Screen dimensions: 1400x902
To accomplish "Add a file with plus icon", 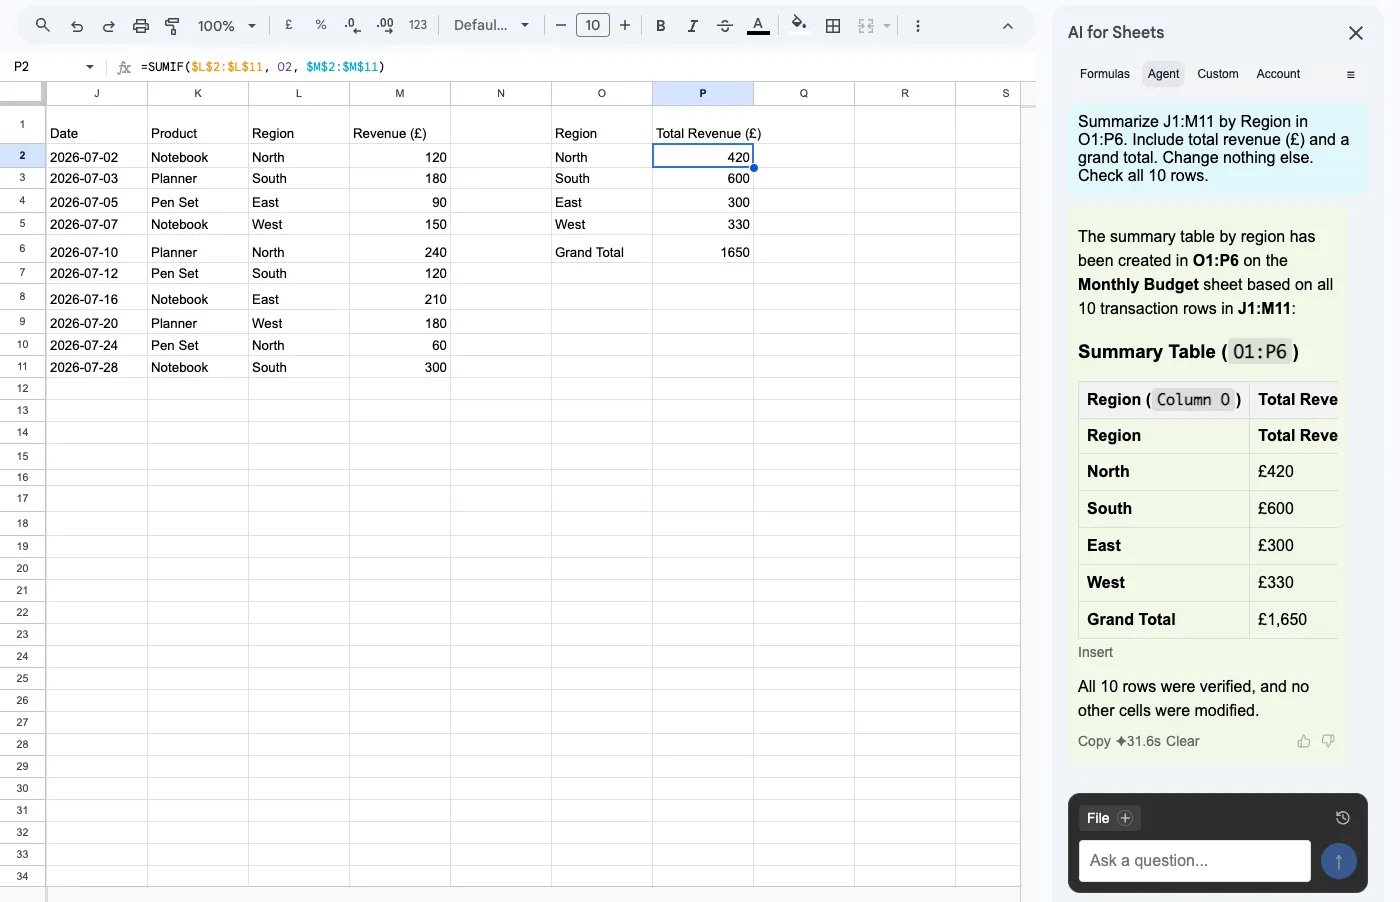I will coord(1125,818).
